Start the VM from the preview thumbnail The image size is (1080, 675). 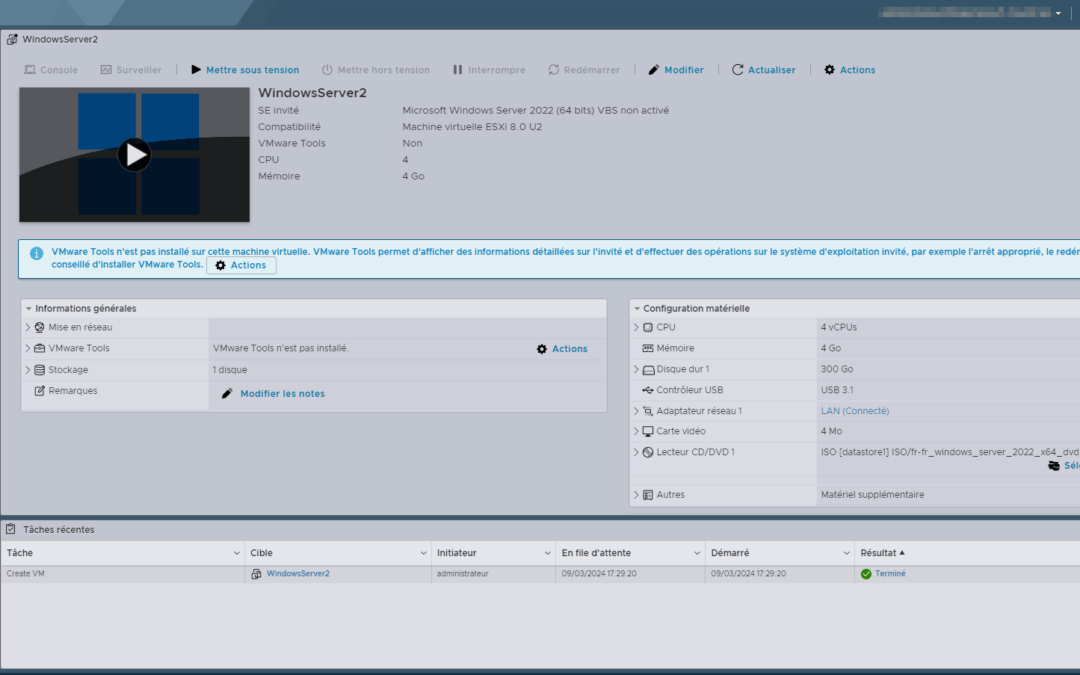click(x=134, y=155)
